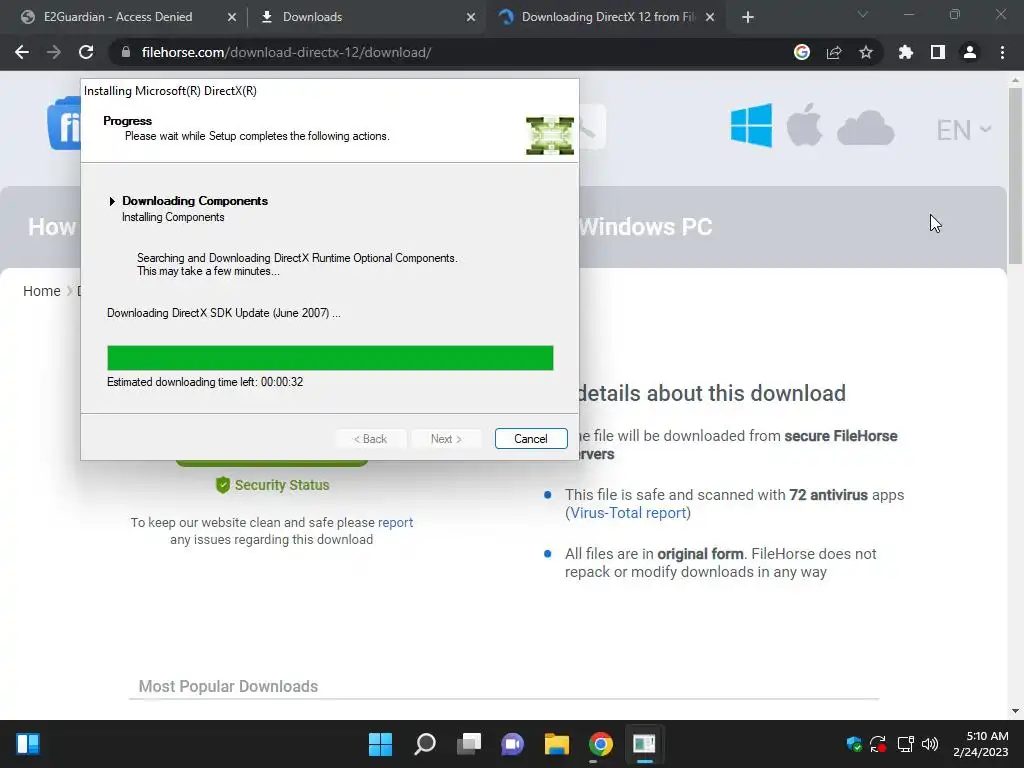Click the browser back arrow
The height and width of the screenshot is (768, 1024).
coord(22,52)
